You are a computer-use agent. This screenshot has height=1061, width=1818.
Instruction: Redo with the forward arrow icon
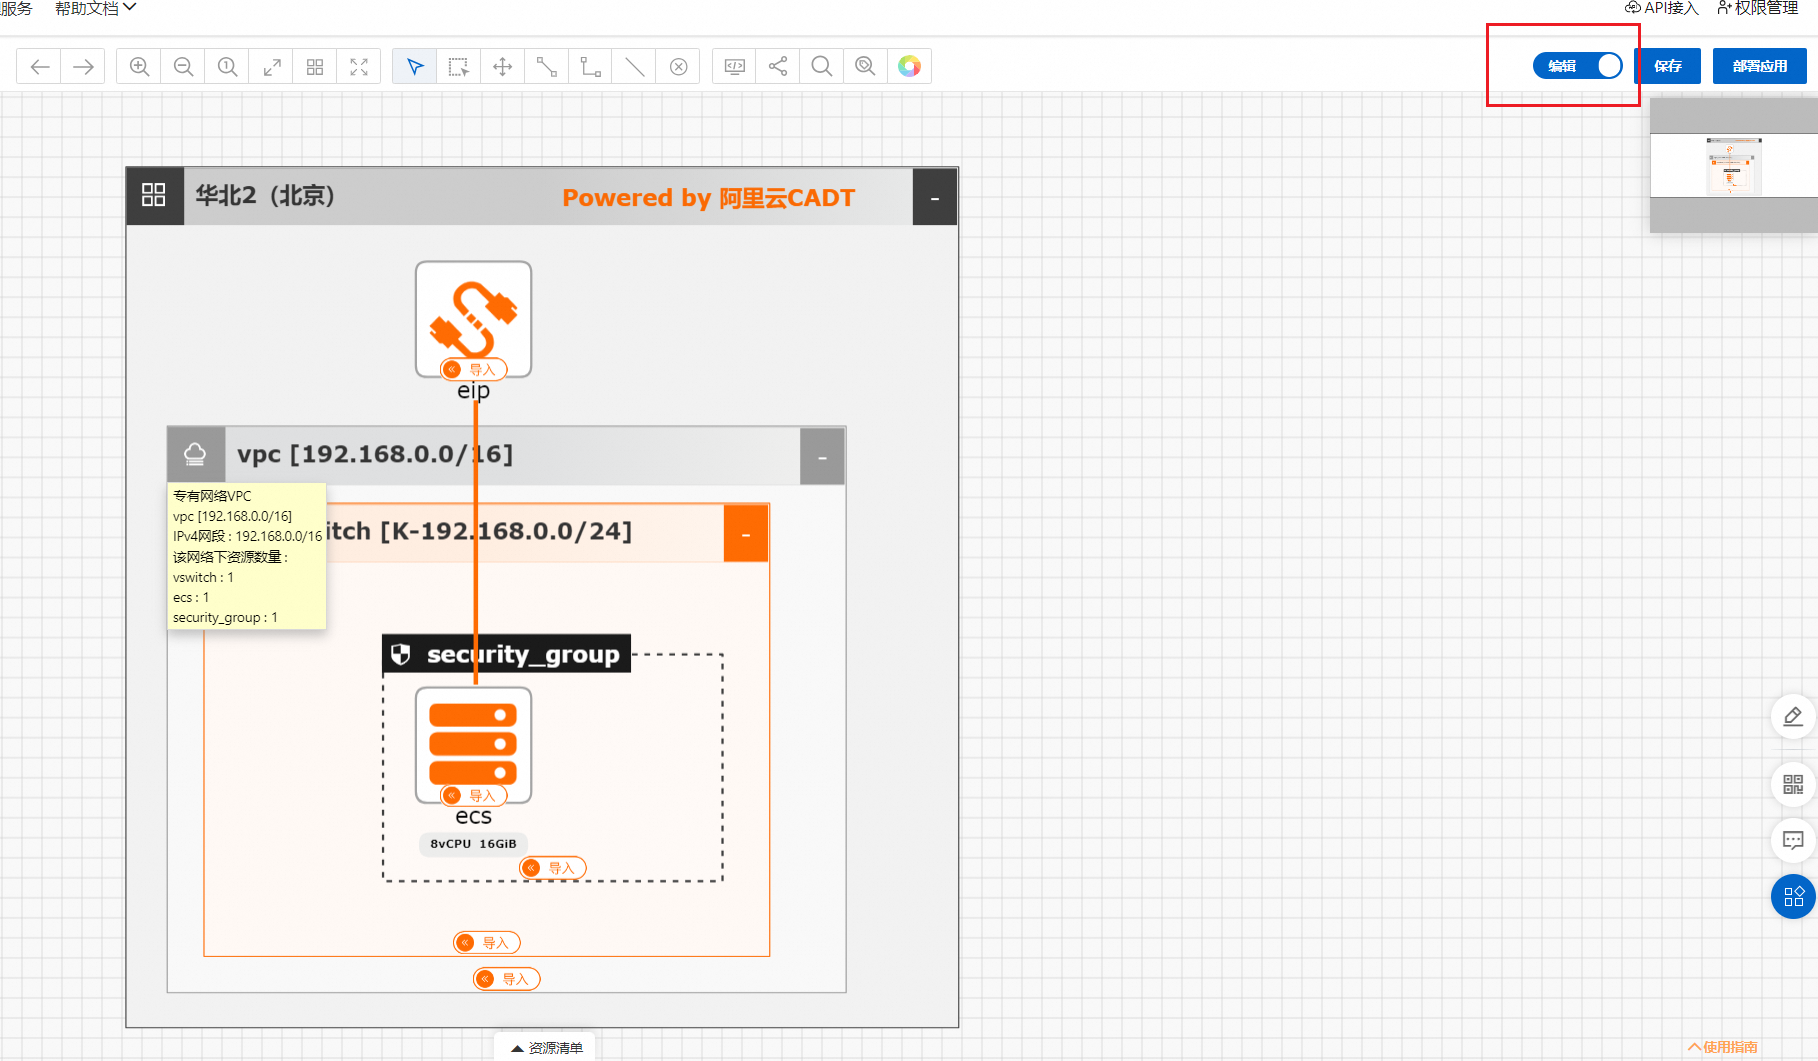[x=84, y=67]
